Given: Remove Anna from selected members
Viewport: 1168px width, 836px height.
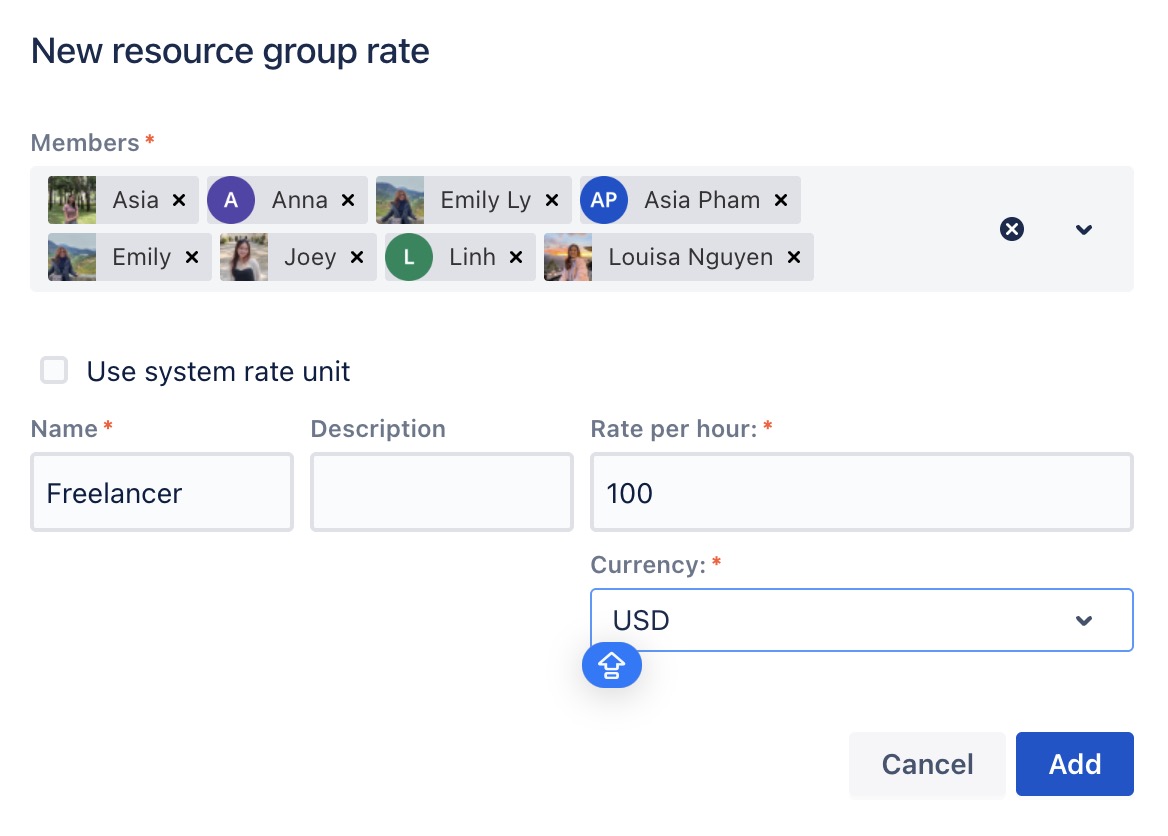Looking at the screenshot, I should click(x=348, y=200).
